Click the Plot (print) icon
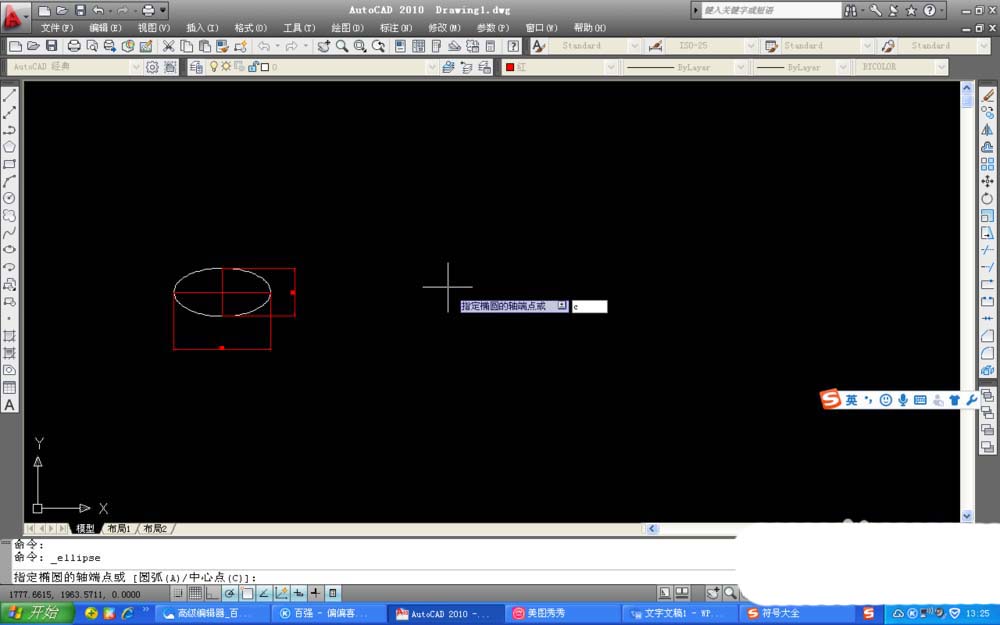 [x=74, y=46]
